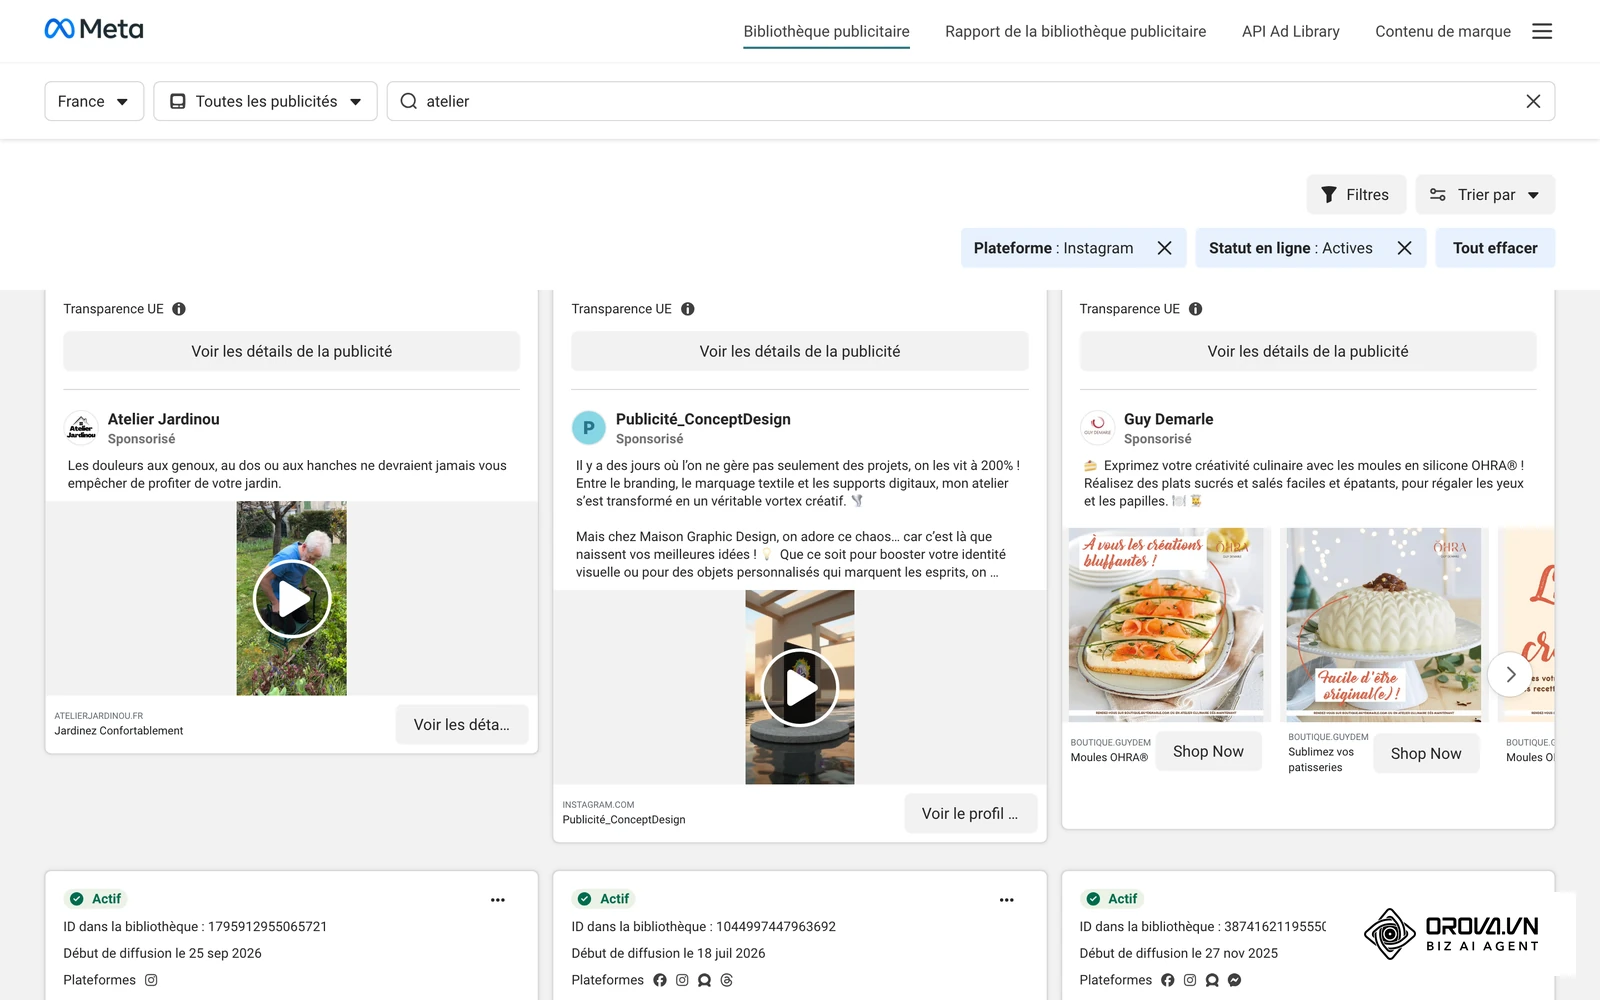Click Messenger platform icon on 27 nov 2025 ad

pyautogui.click(x=1235, y=980)
